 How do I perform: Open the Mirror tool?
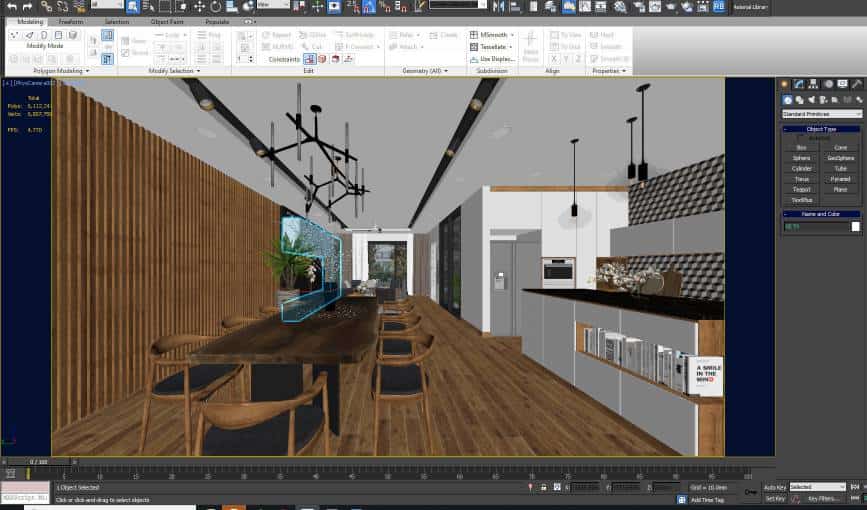(x=498, y=7)
